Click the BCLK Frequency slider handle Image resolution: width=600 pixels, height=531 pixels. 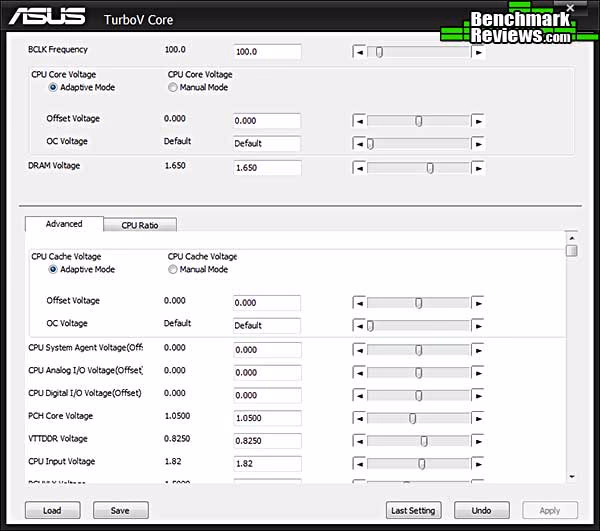pos(379,52)
